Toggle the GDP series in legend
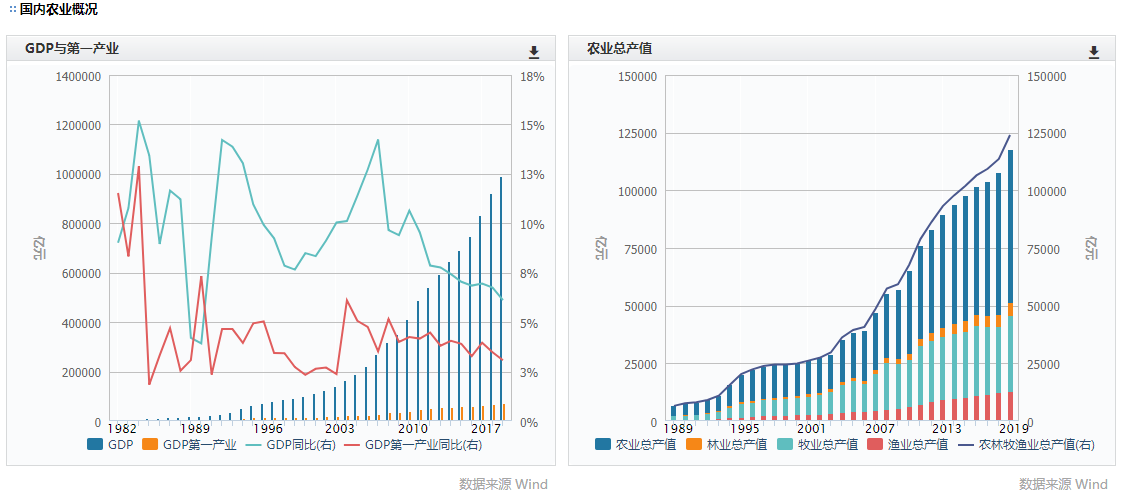 [x=111, y=445]
